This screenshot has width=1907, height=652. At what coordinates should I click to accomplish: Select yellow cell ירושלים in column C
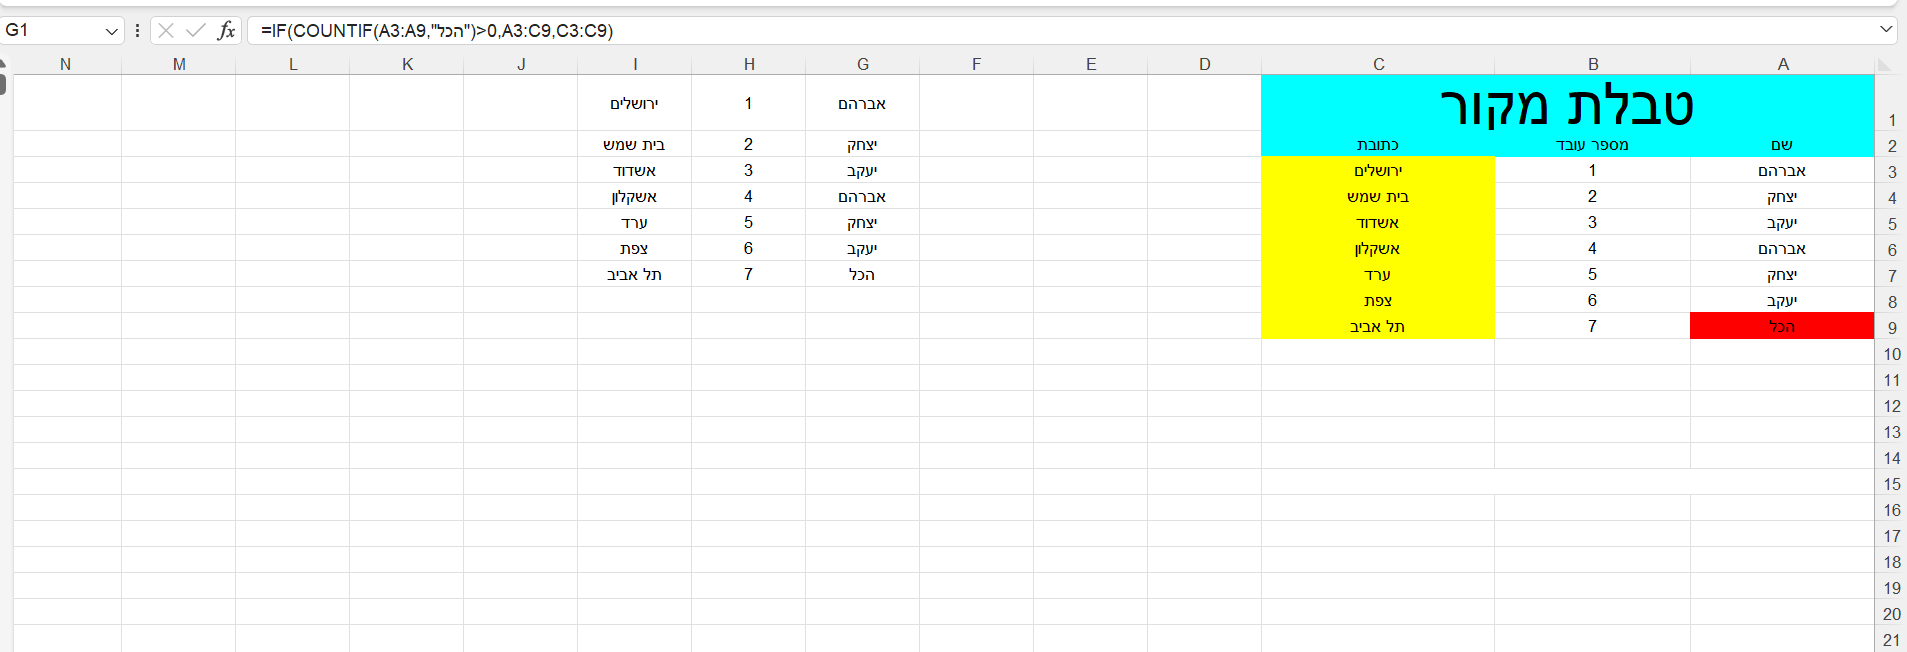point(1378,171)
